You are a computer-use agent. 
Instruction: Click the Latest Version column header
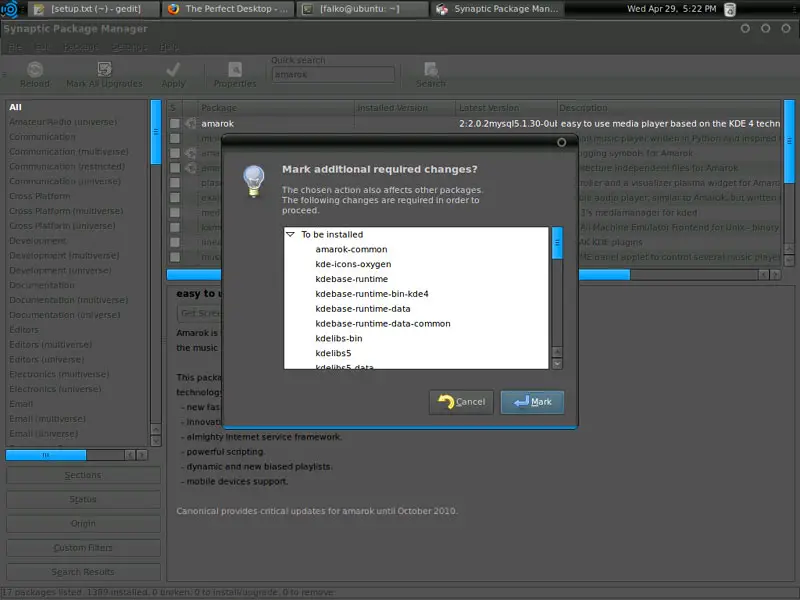coord(506,108)
